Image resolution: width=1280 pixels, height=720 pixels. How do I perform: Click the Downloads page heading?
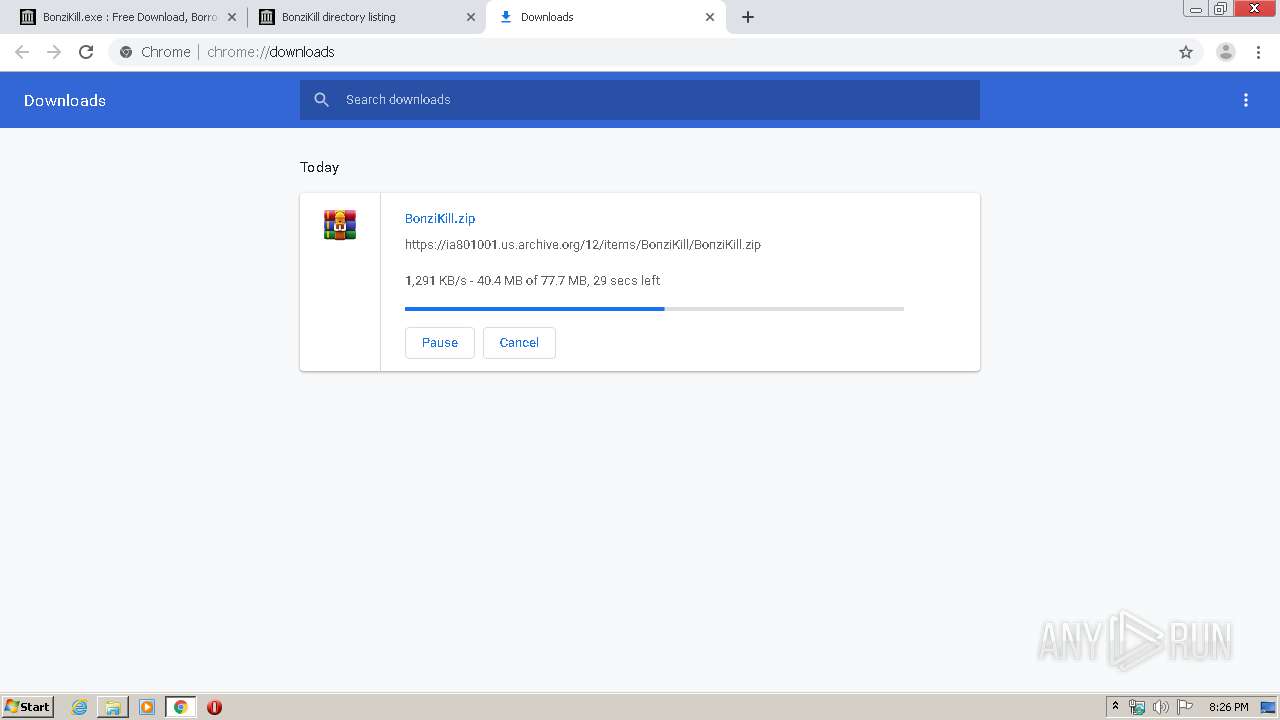point(65,100)
